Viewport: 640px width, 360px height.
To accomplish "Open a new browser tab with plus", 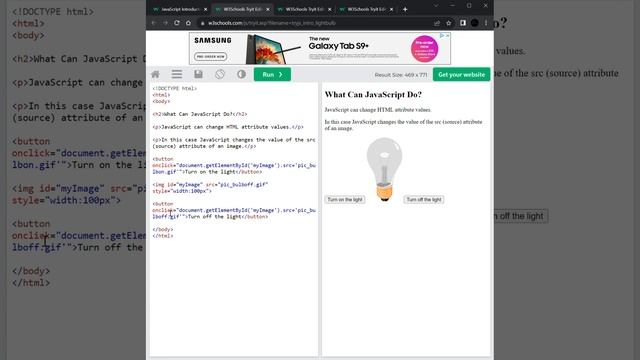I will [x=405, y=9].
